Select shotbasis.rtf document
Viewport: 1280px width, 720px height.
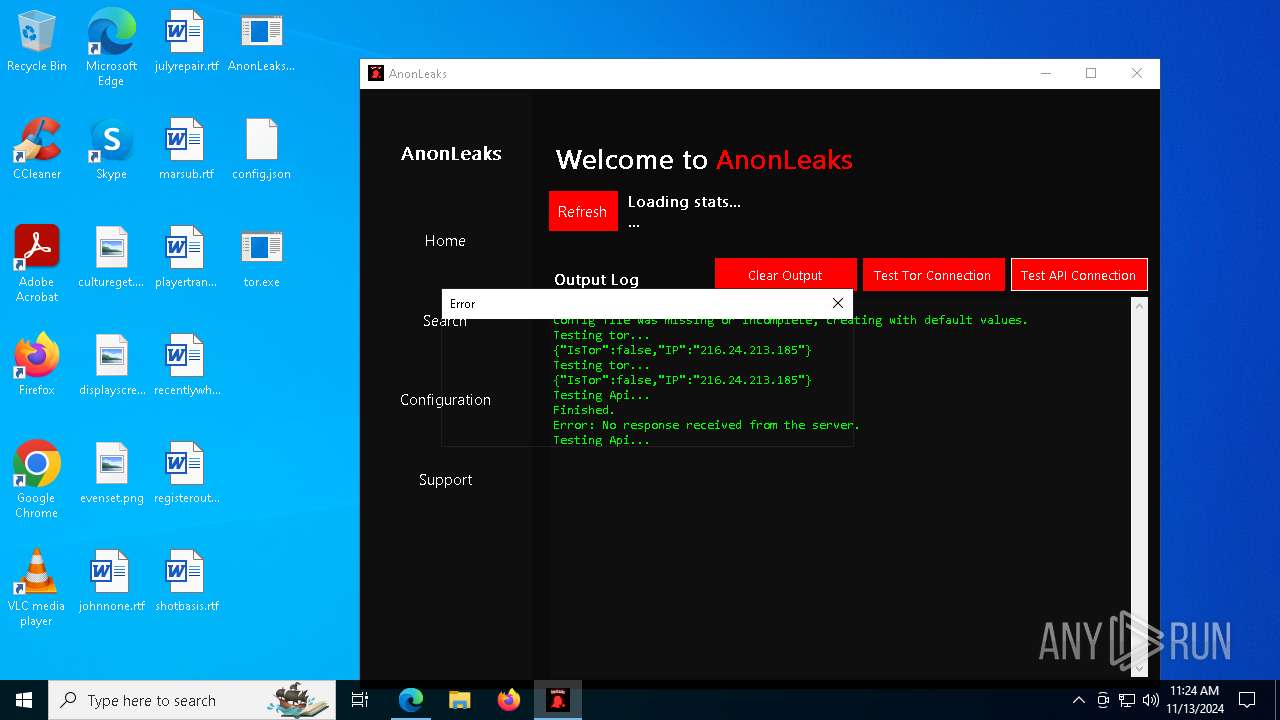pos(186,581)
